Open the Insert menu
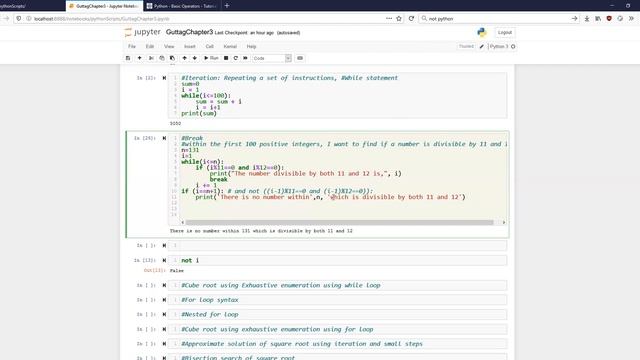This screenshot has height=360, width=640. (190, 47)
